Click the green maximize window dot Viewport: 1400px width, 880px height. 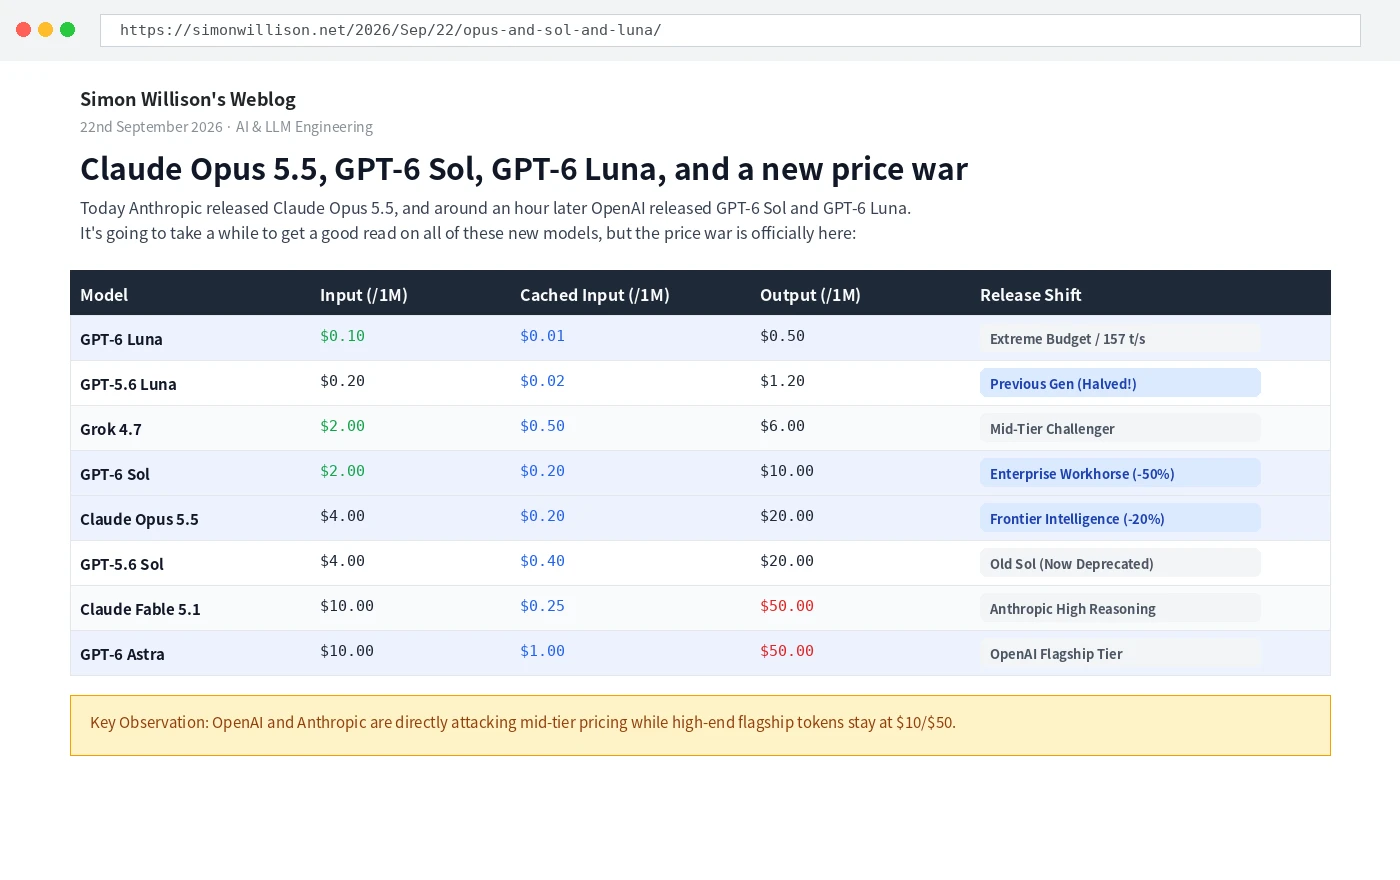(x=68, y=30)
